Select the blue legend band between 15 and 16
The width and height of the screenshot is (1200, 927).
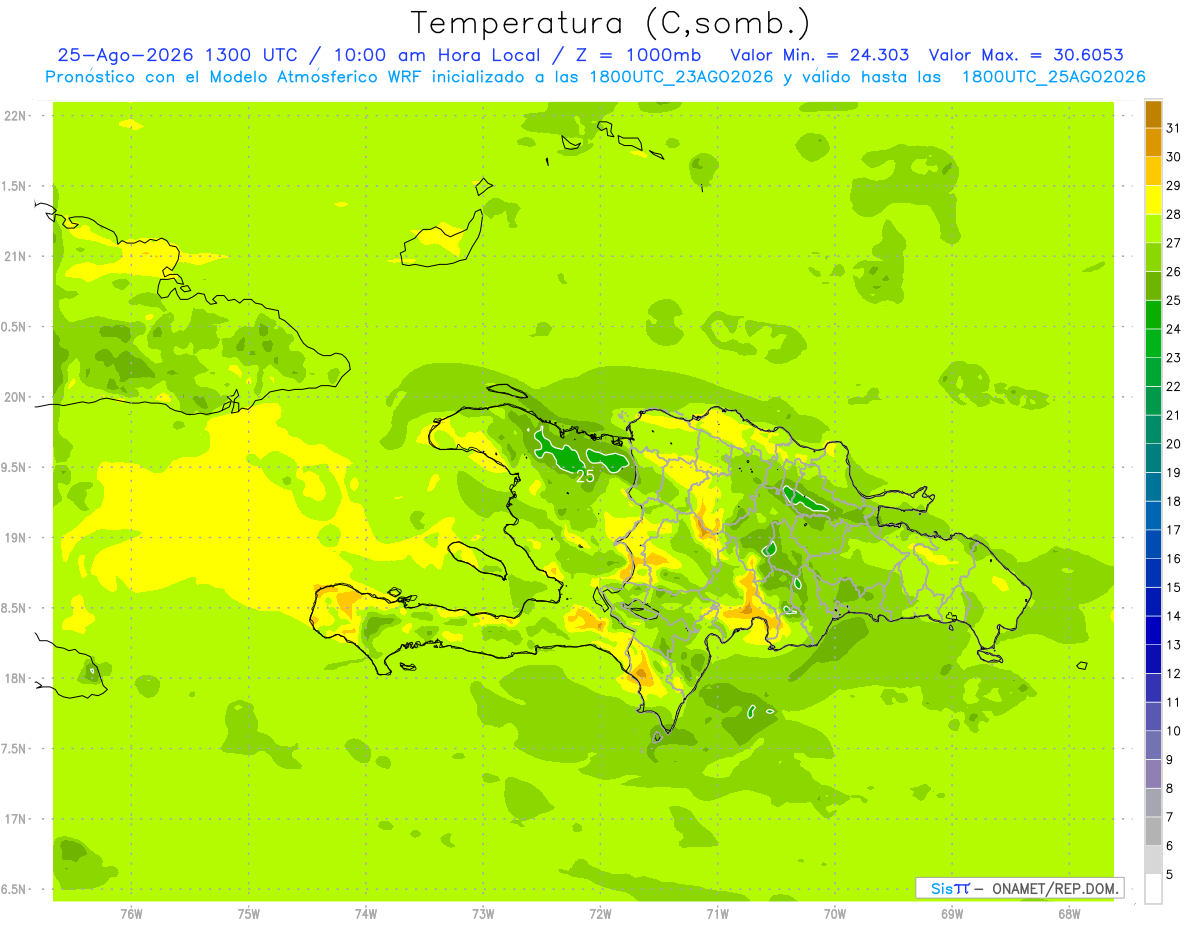coord(1153,572)
